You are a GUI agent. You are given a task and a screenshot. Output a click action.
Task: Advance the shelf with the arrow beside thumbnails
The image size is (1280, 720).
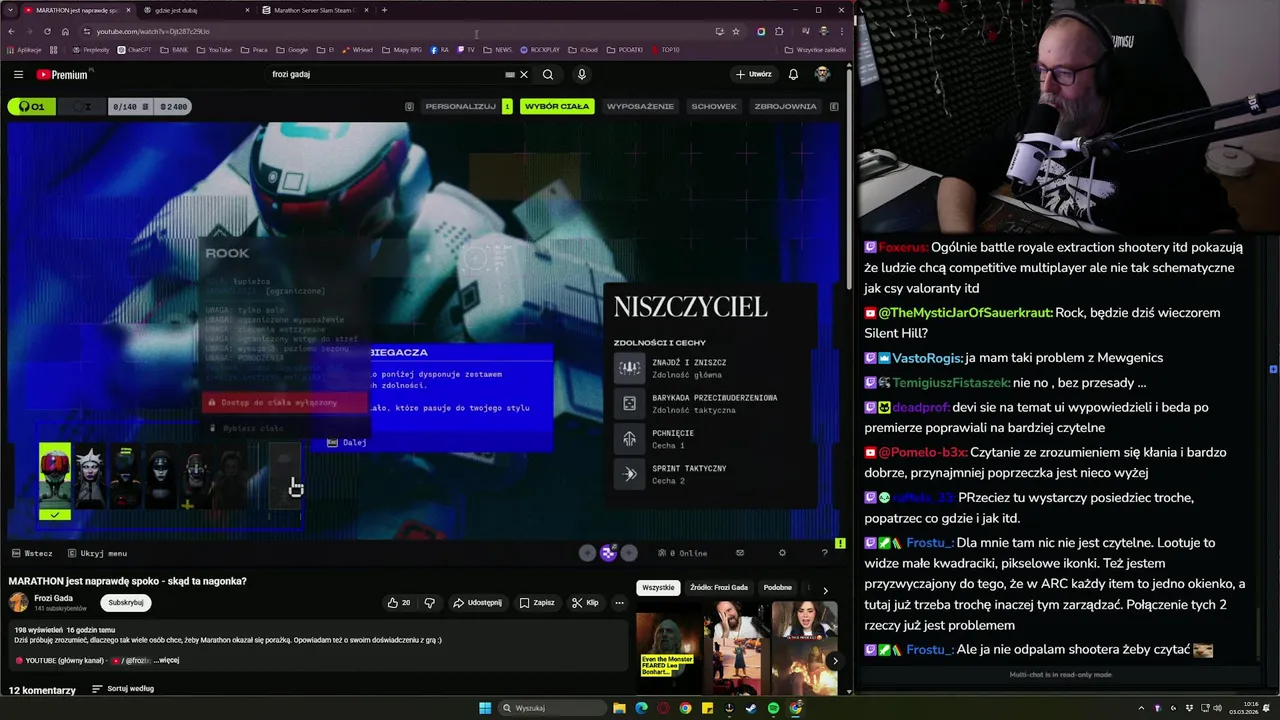coord(835,660)
